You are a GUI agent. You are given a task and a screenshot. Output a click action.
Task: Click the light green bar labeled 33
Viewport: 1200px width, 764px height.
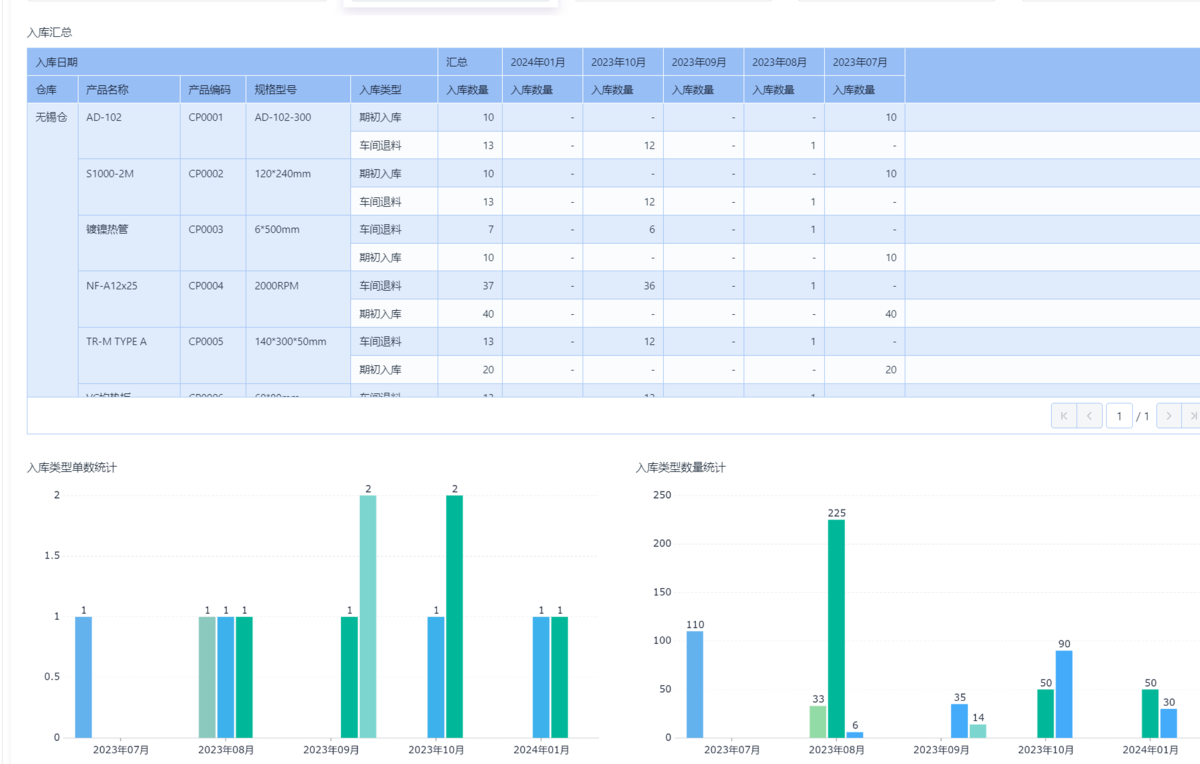click(818, 722)
